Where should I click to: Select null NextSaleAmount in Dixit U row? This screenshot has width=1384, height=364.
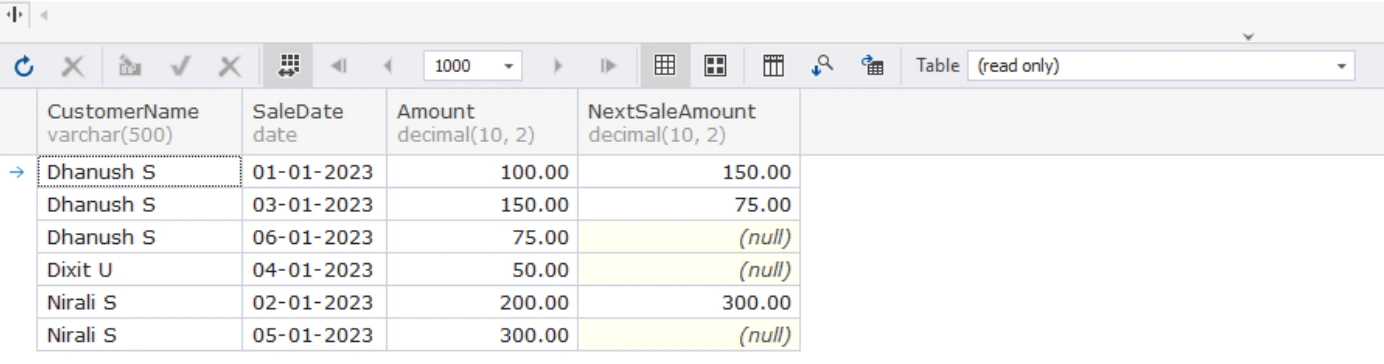point(689,270)
